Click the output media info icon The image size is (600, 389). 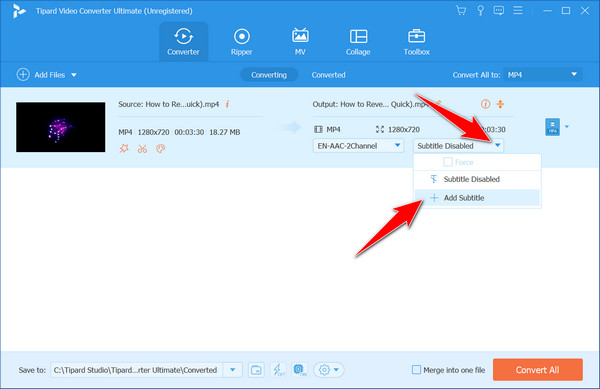pyautogui.click(x=485, y=104)
